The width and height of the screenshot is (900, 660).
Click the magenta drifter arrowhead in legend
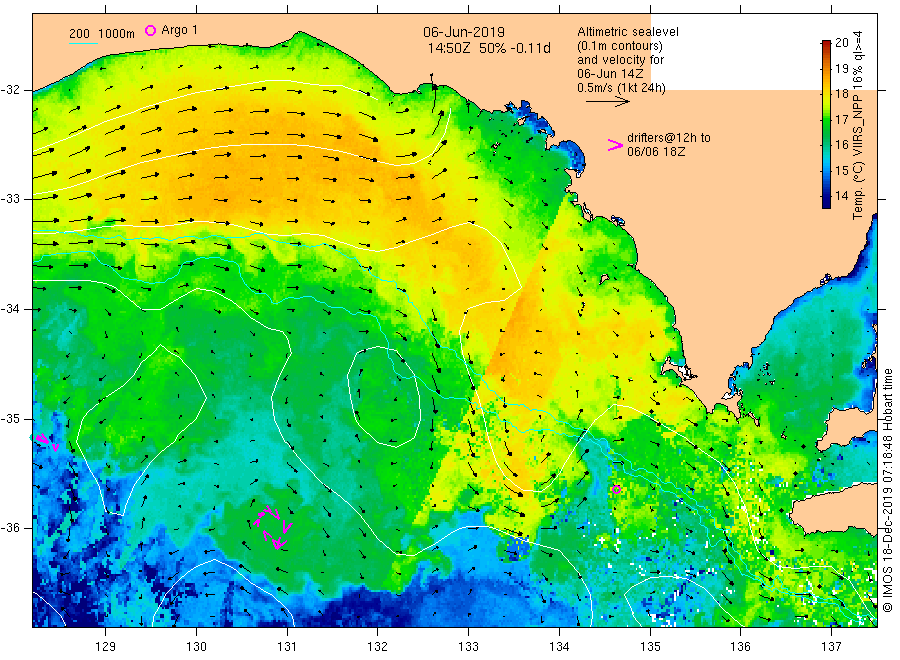coord(615,145)
